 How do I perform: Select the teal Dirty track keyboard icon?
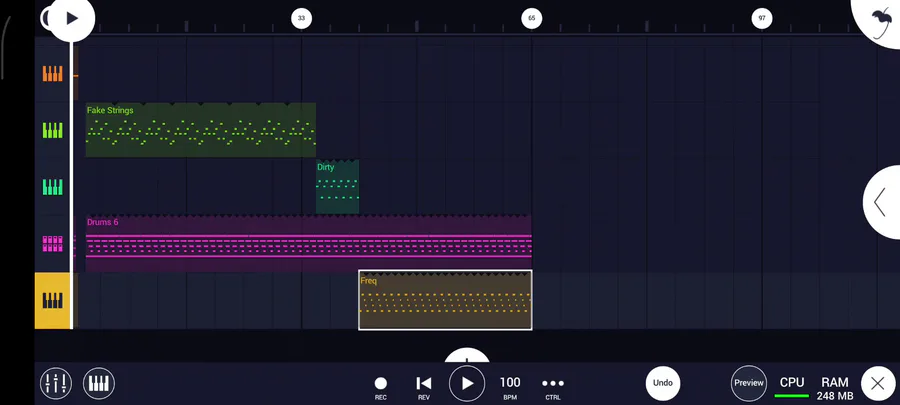(52, 187)
